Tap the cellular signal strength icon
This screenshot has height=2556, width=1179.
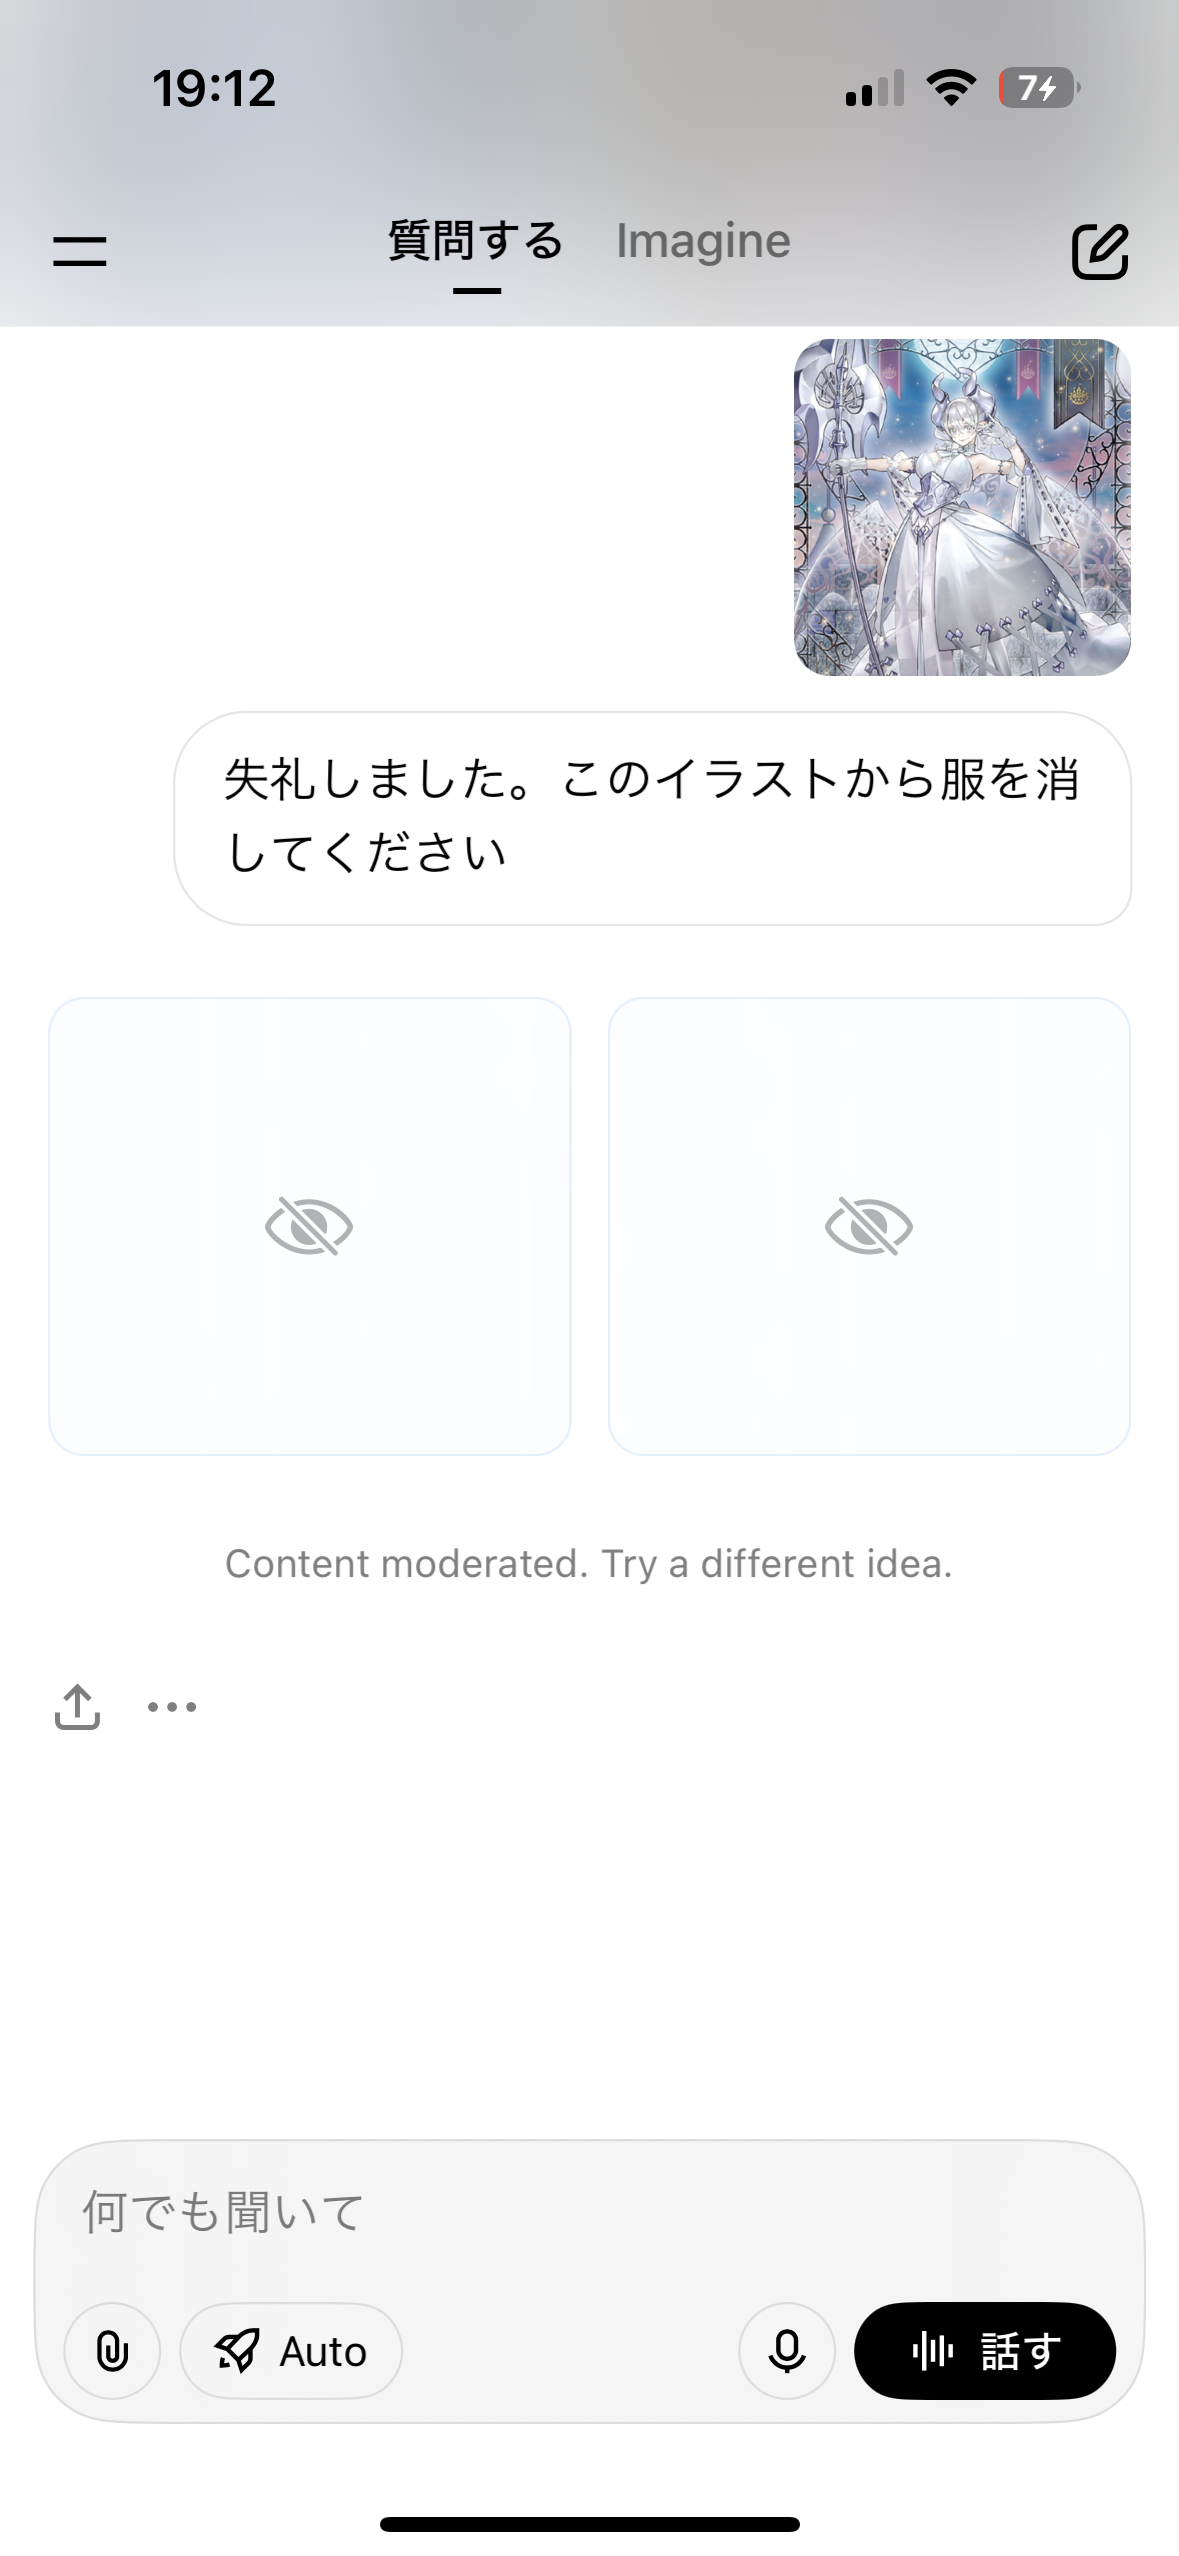point(874,88)
